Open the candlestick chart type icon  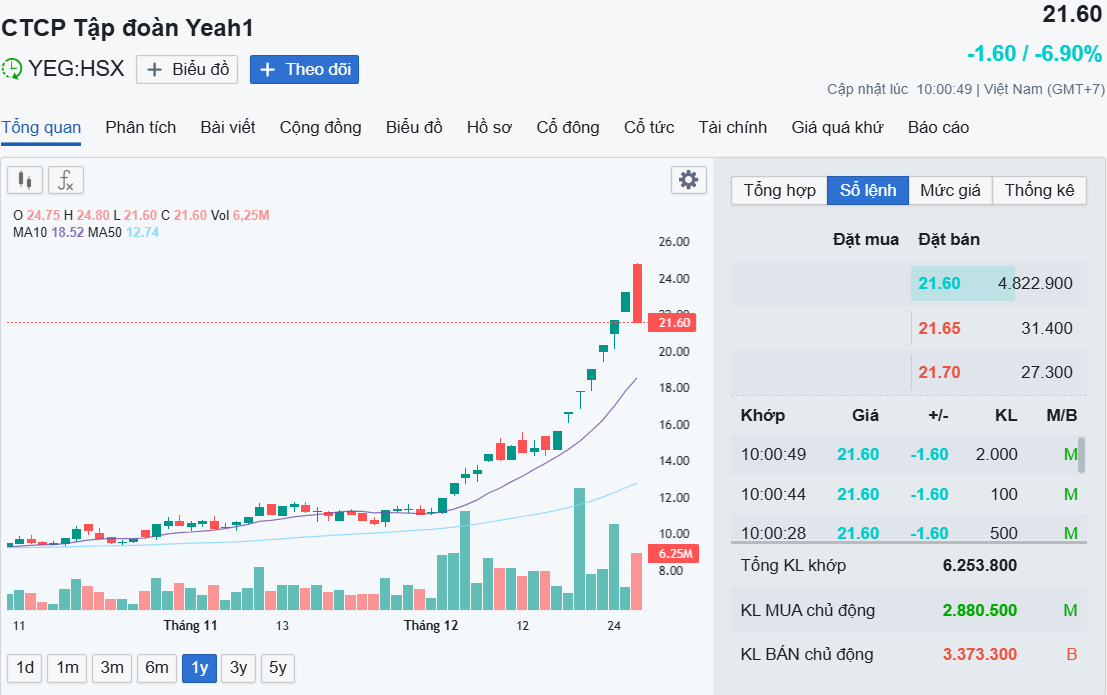(25, 181)
